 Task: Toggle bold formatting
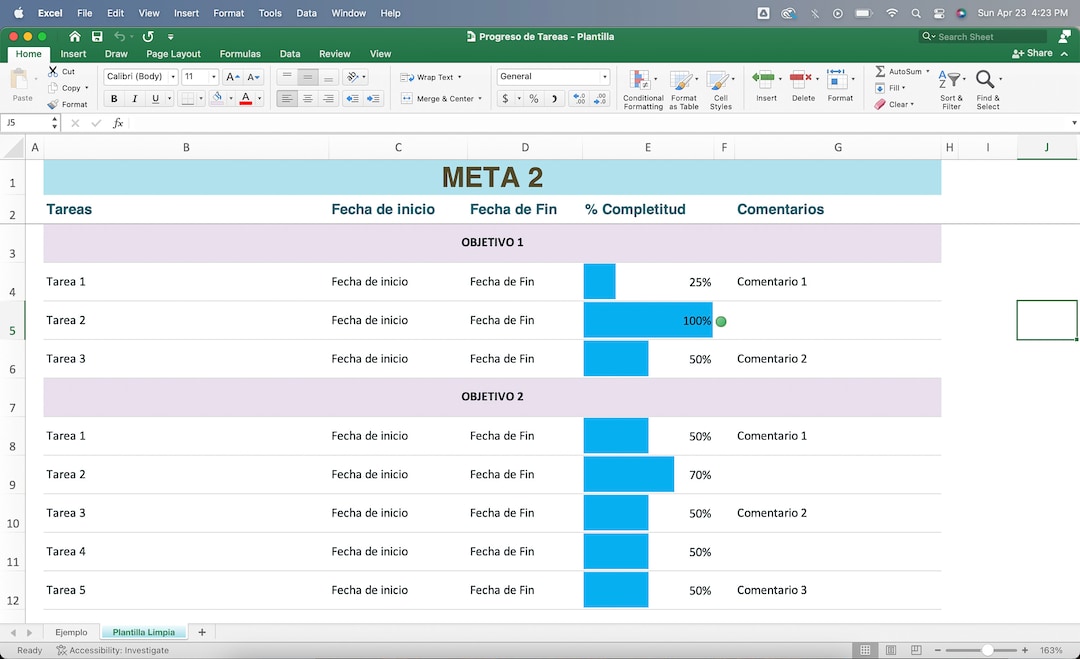pos(114,99)
